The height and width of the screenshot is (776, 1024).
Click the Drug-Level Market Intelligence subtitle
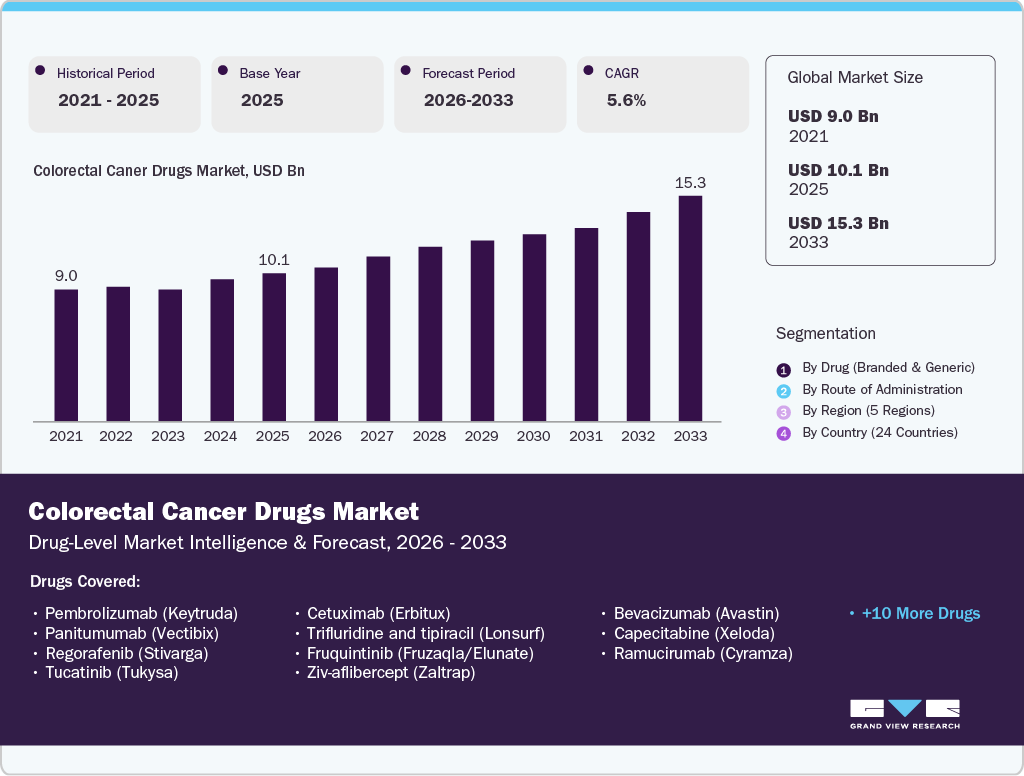click(268, 543)
